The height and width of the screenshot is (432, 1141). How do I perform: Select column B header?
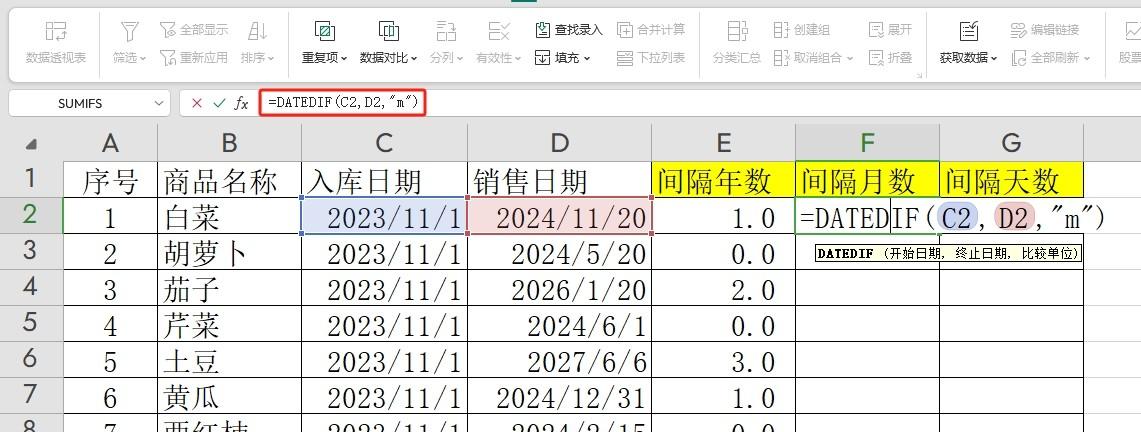click(x=229, y=143)
